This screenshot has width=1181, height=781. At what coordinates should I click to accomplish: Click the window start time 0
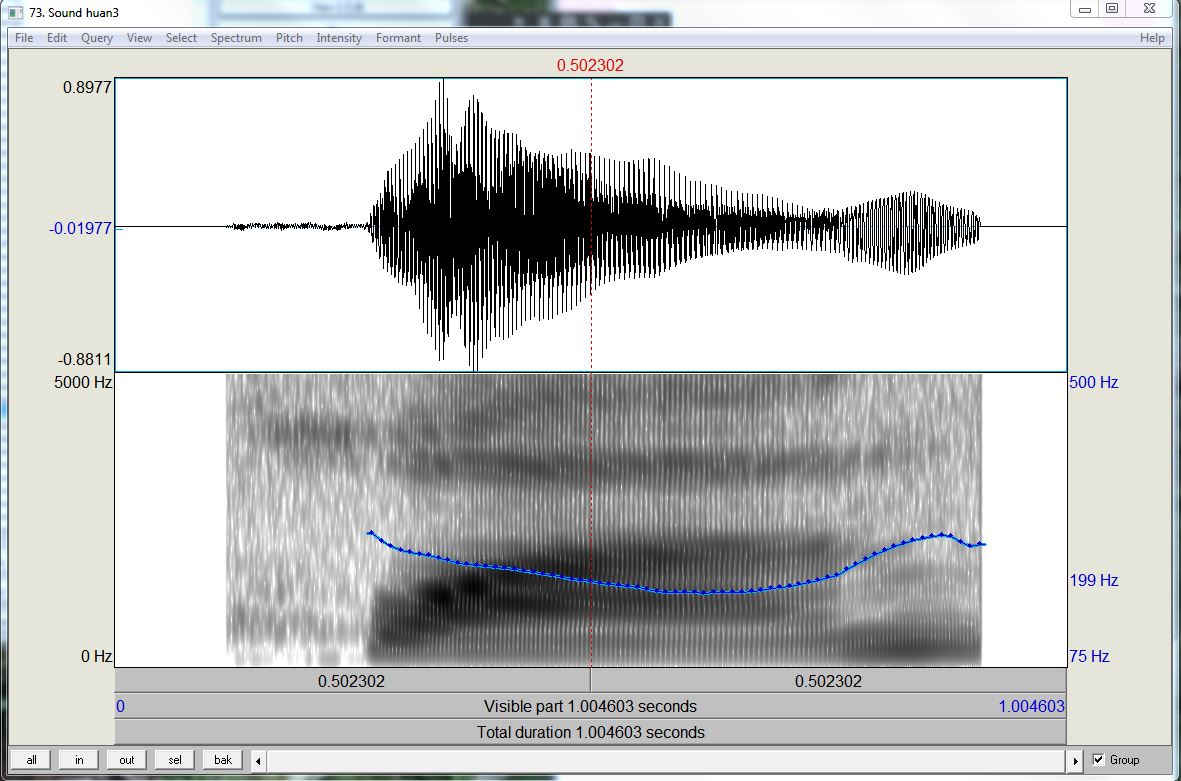point(121,706)
